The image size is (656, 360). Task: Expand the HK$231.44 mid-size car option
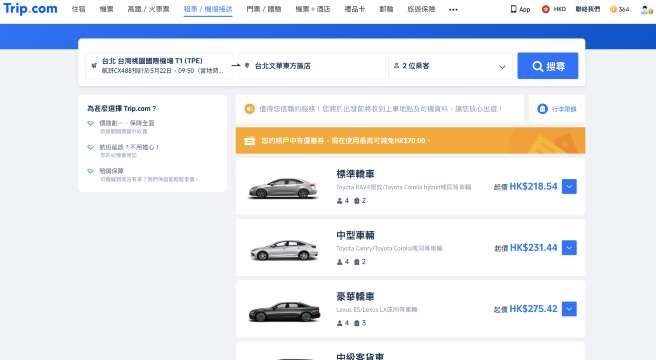[x=569, y=247]
